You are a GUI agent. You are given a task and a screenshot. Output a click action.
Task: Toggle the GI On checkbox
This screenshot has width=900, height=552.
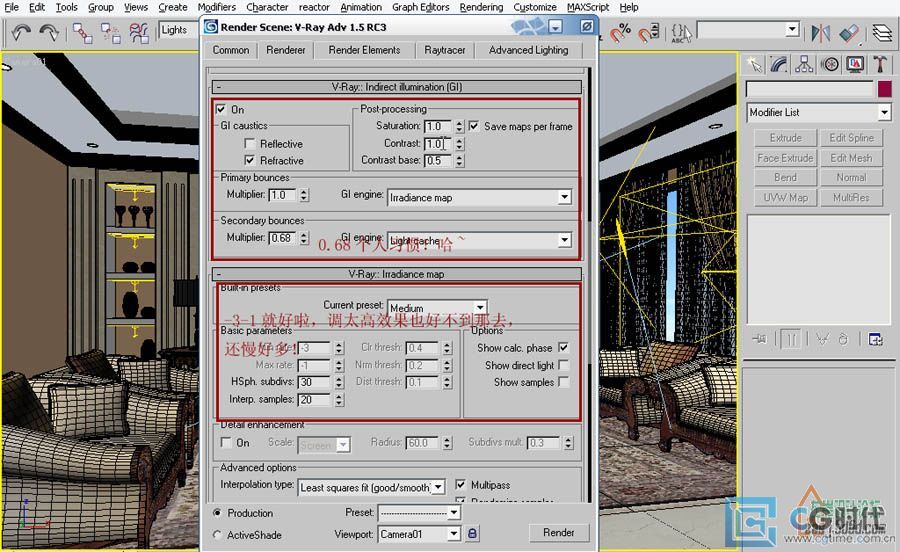tap(221, 109)
